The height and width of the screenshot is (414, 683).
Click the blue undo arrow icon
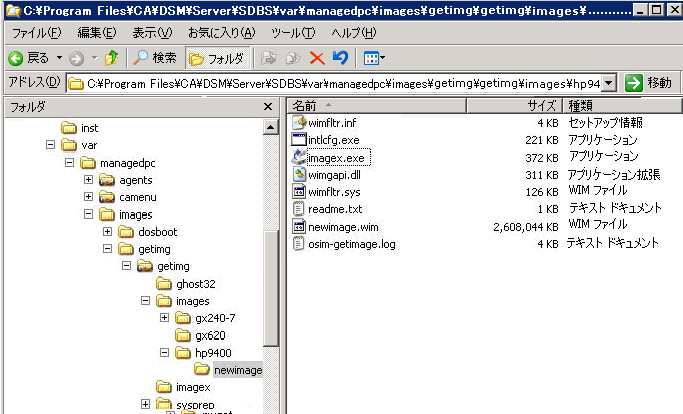340,58
